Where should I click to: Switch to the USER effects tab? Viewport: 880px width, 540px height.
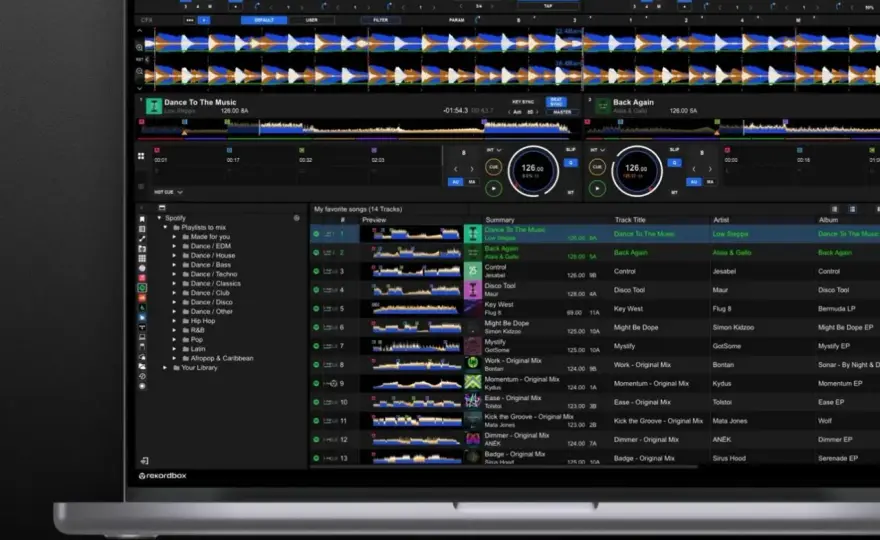point(311,20)
